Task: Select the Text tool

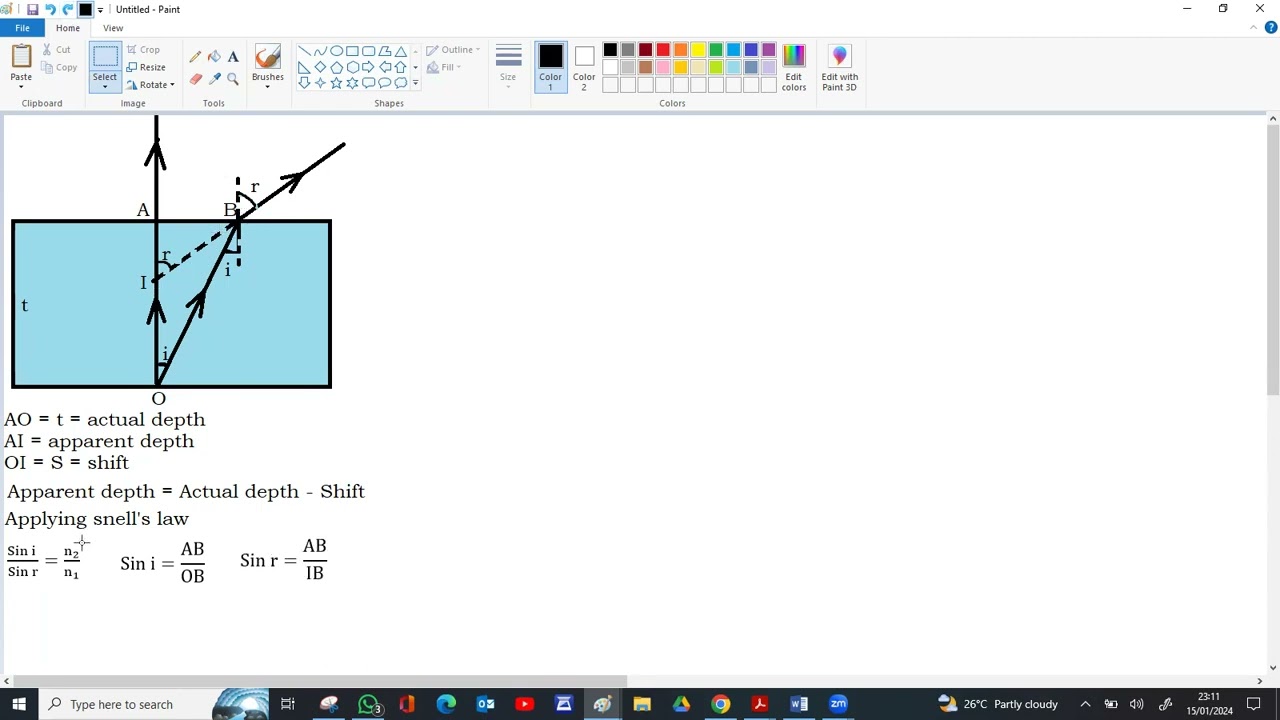Action: tap(233, 57)
